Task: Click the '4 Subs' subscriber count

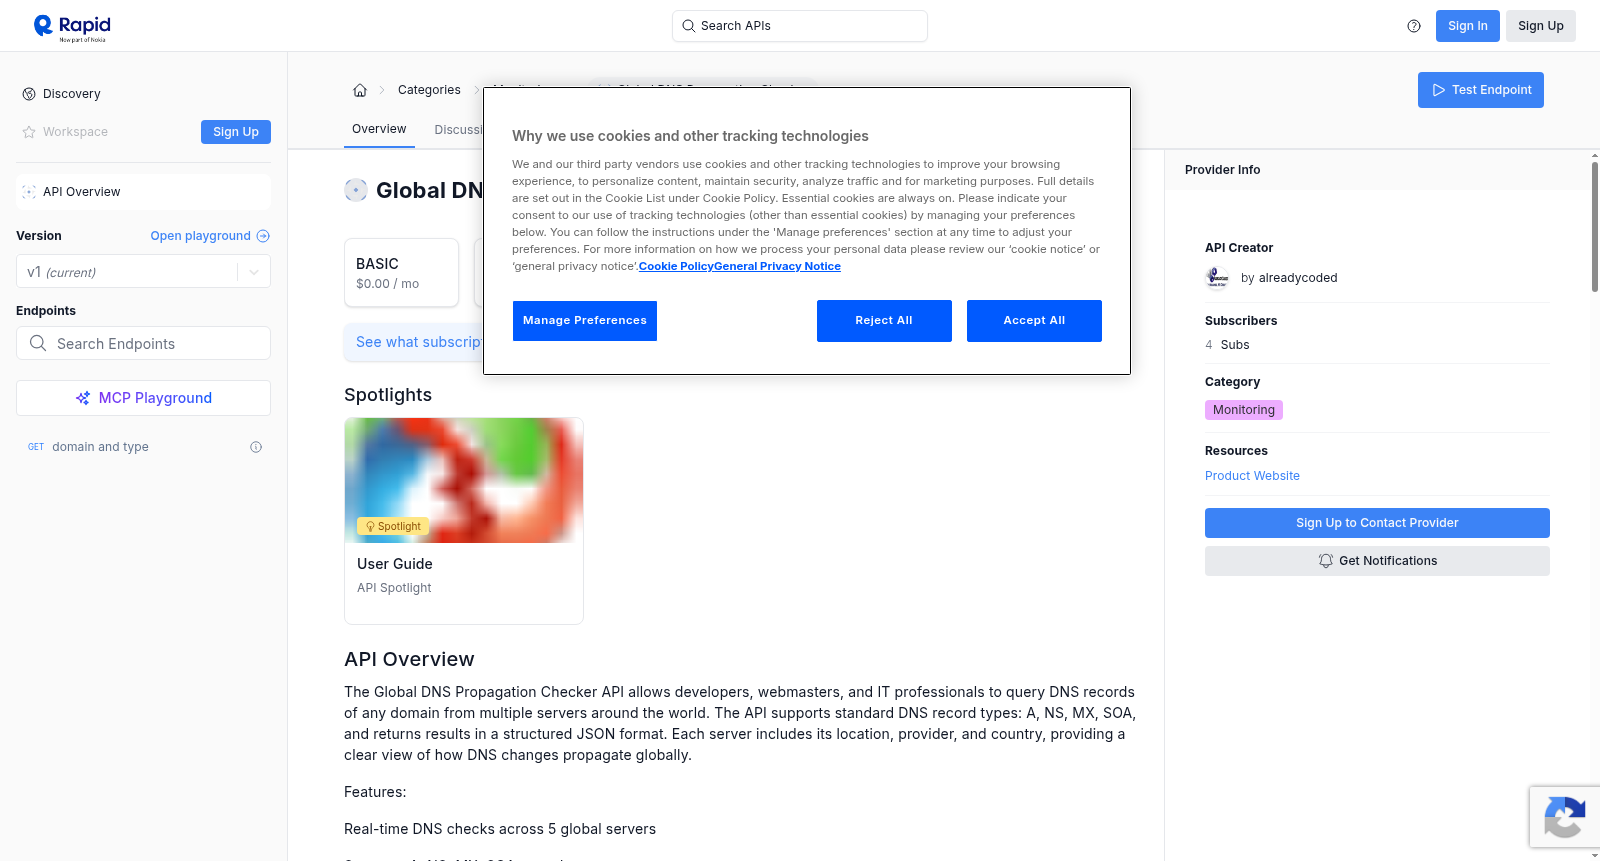Action: coord(1227,345)
